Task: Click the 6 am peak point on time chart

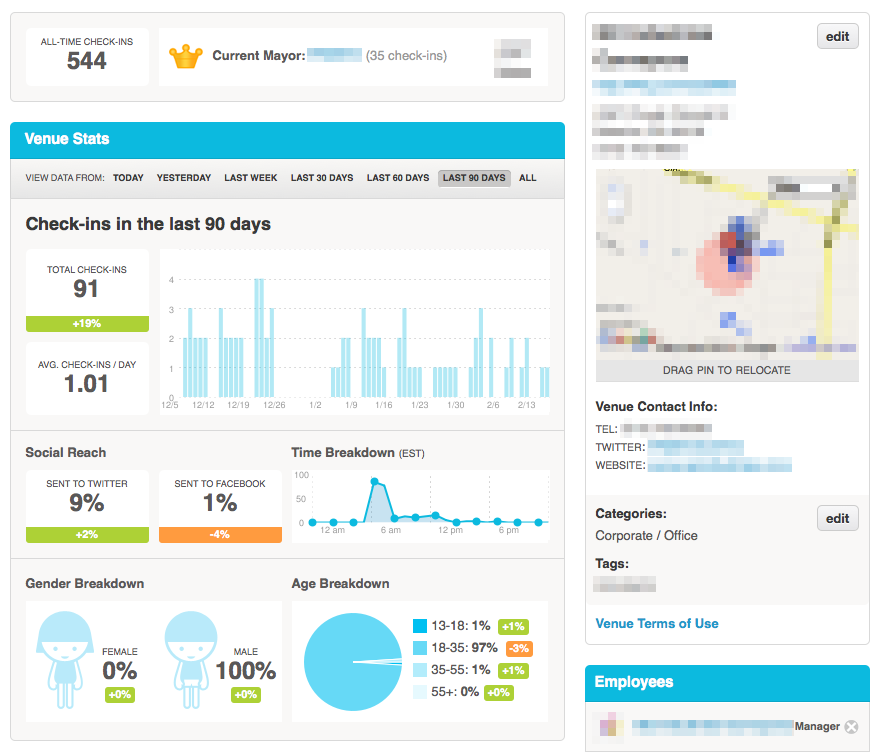Action: coord(375,482)
